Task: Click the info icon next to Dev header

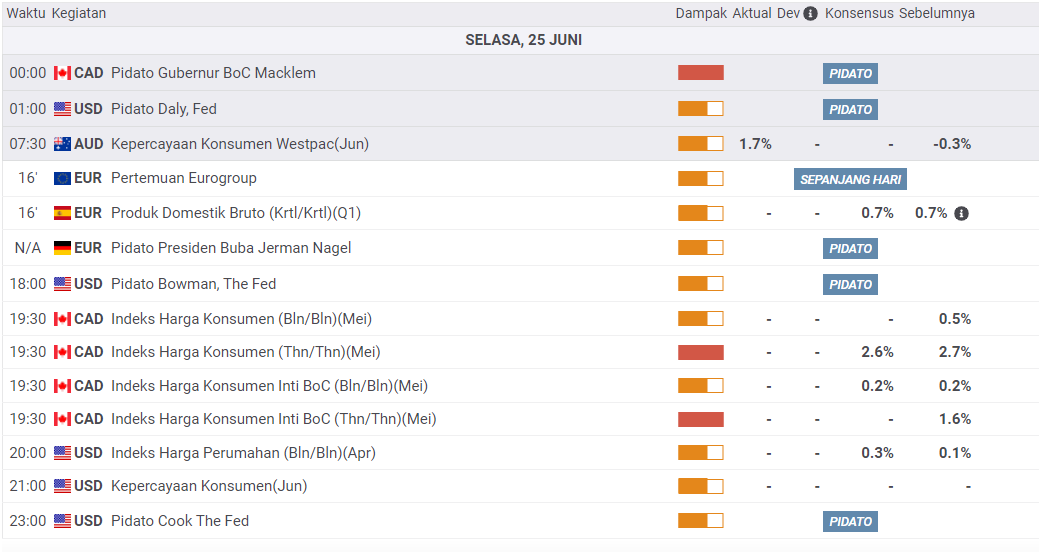Action: click(x=810, y=14)
